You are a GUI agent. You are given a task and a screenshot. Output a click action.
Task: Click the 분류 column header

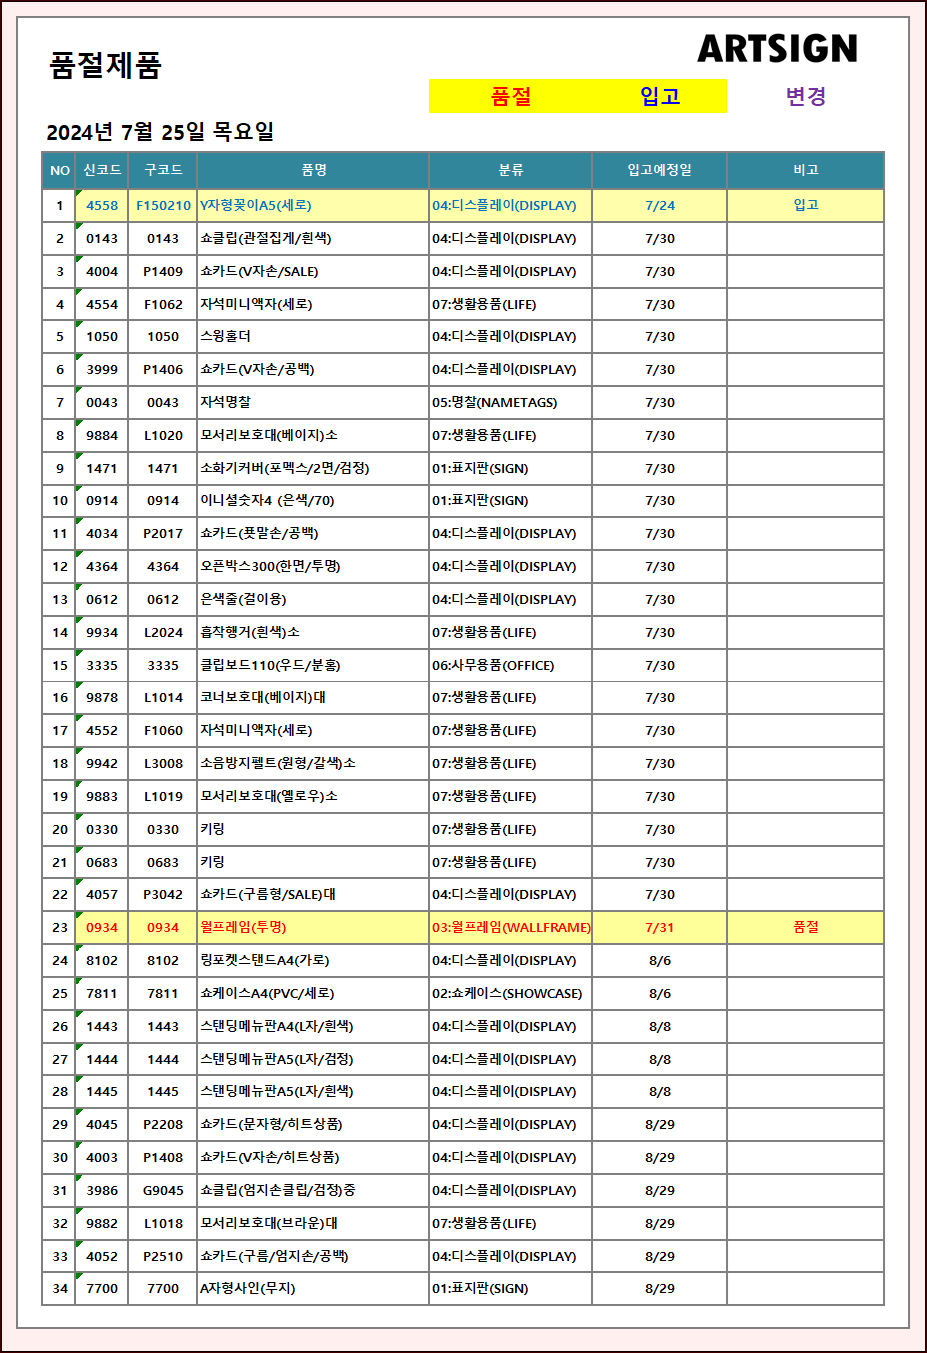pos(510,170)
